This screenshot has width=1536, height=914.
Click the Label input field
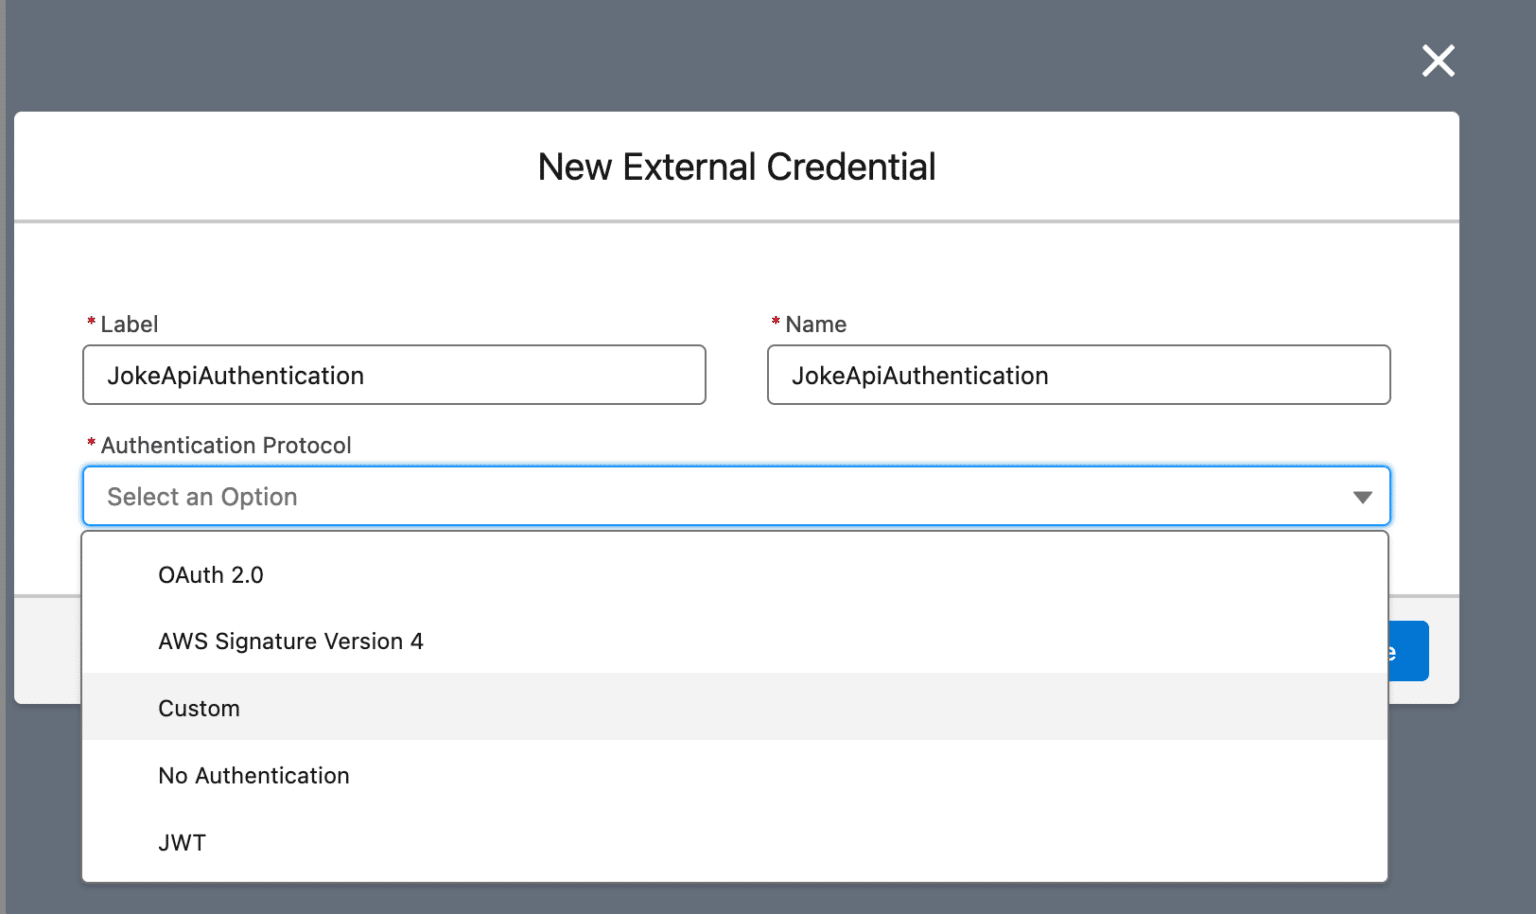tap(394, 375)
